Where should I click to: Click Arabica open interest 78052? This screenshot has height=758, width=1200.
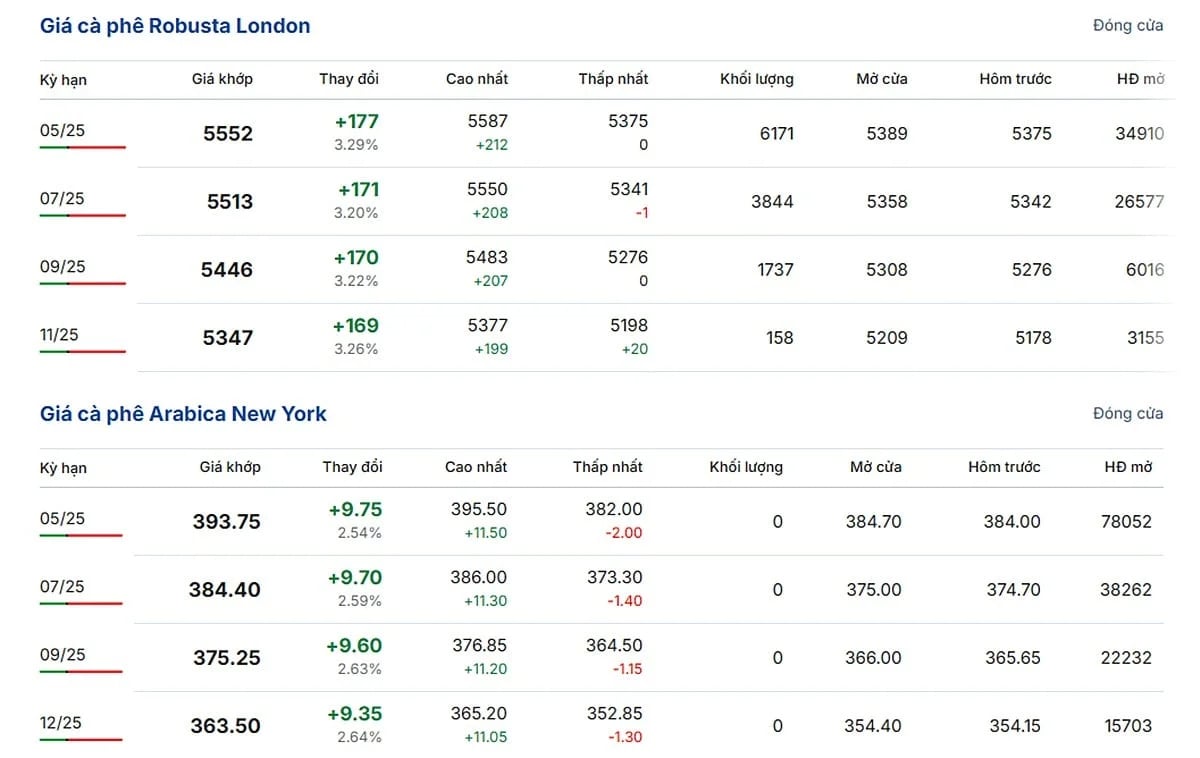(x=1127, y=521)
